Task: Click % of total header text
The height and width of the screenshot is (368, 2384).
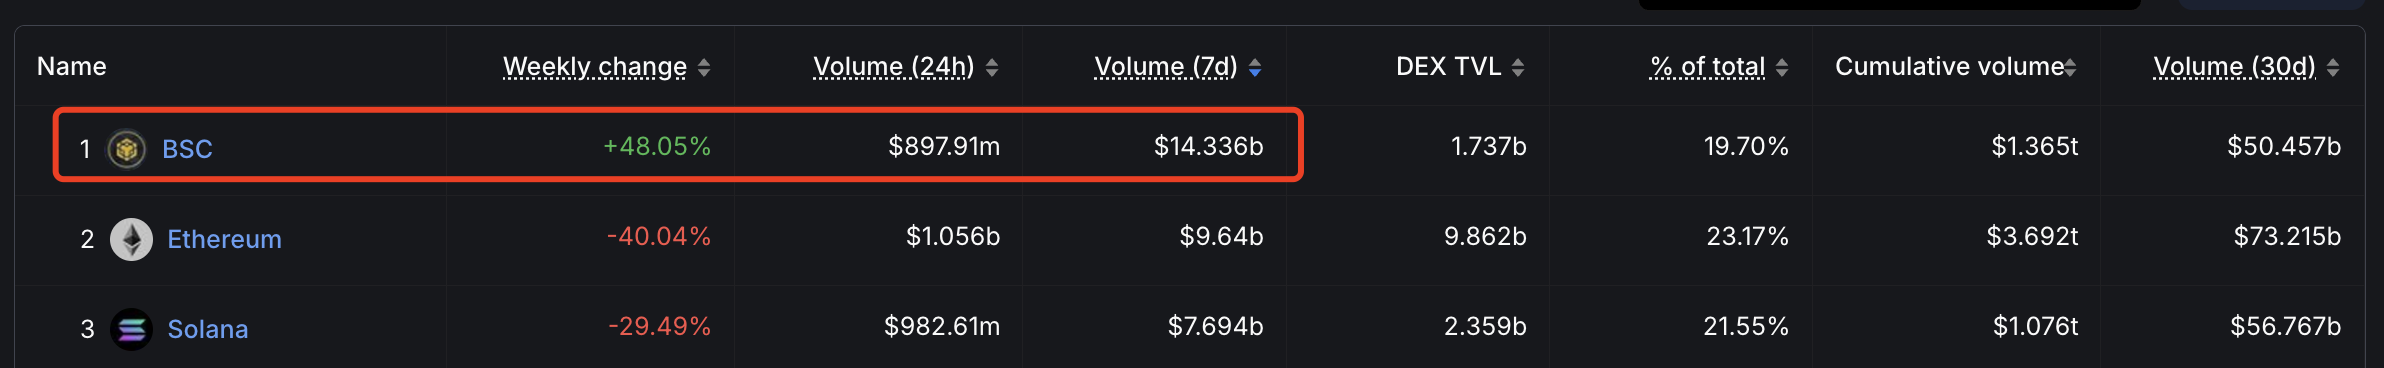Action: coord(1708,67)
